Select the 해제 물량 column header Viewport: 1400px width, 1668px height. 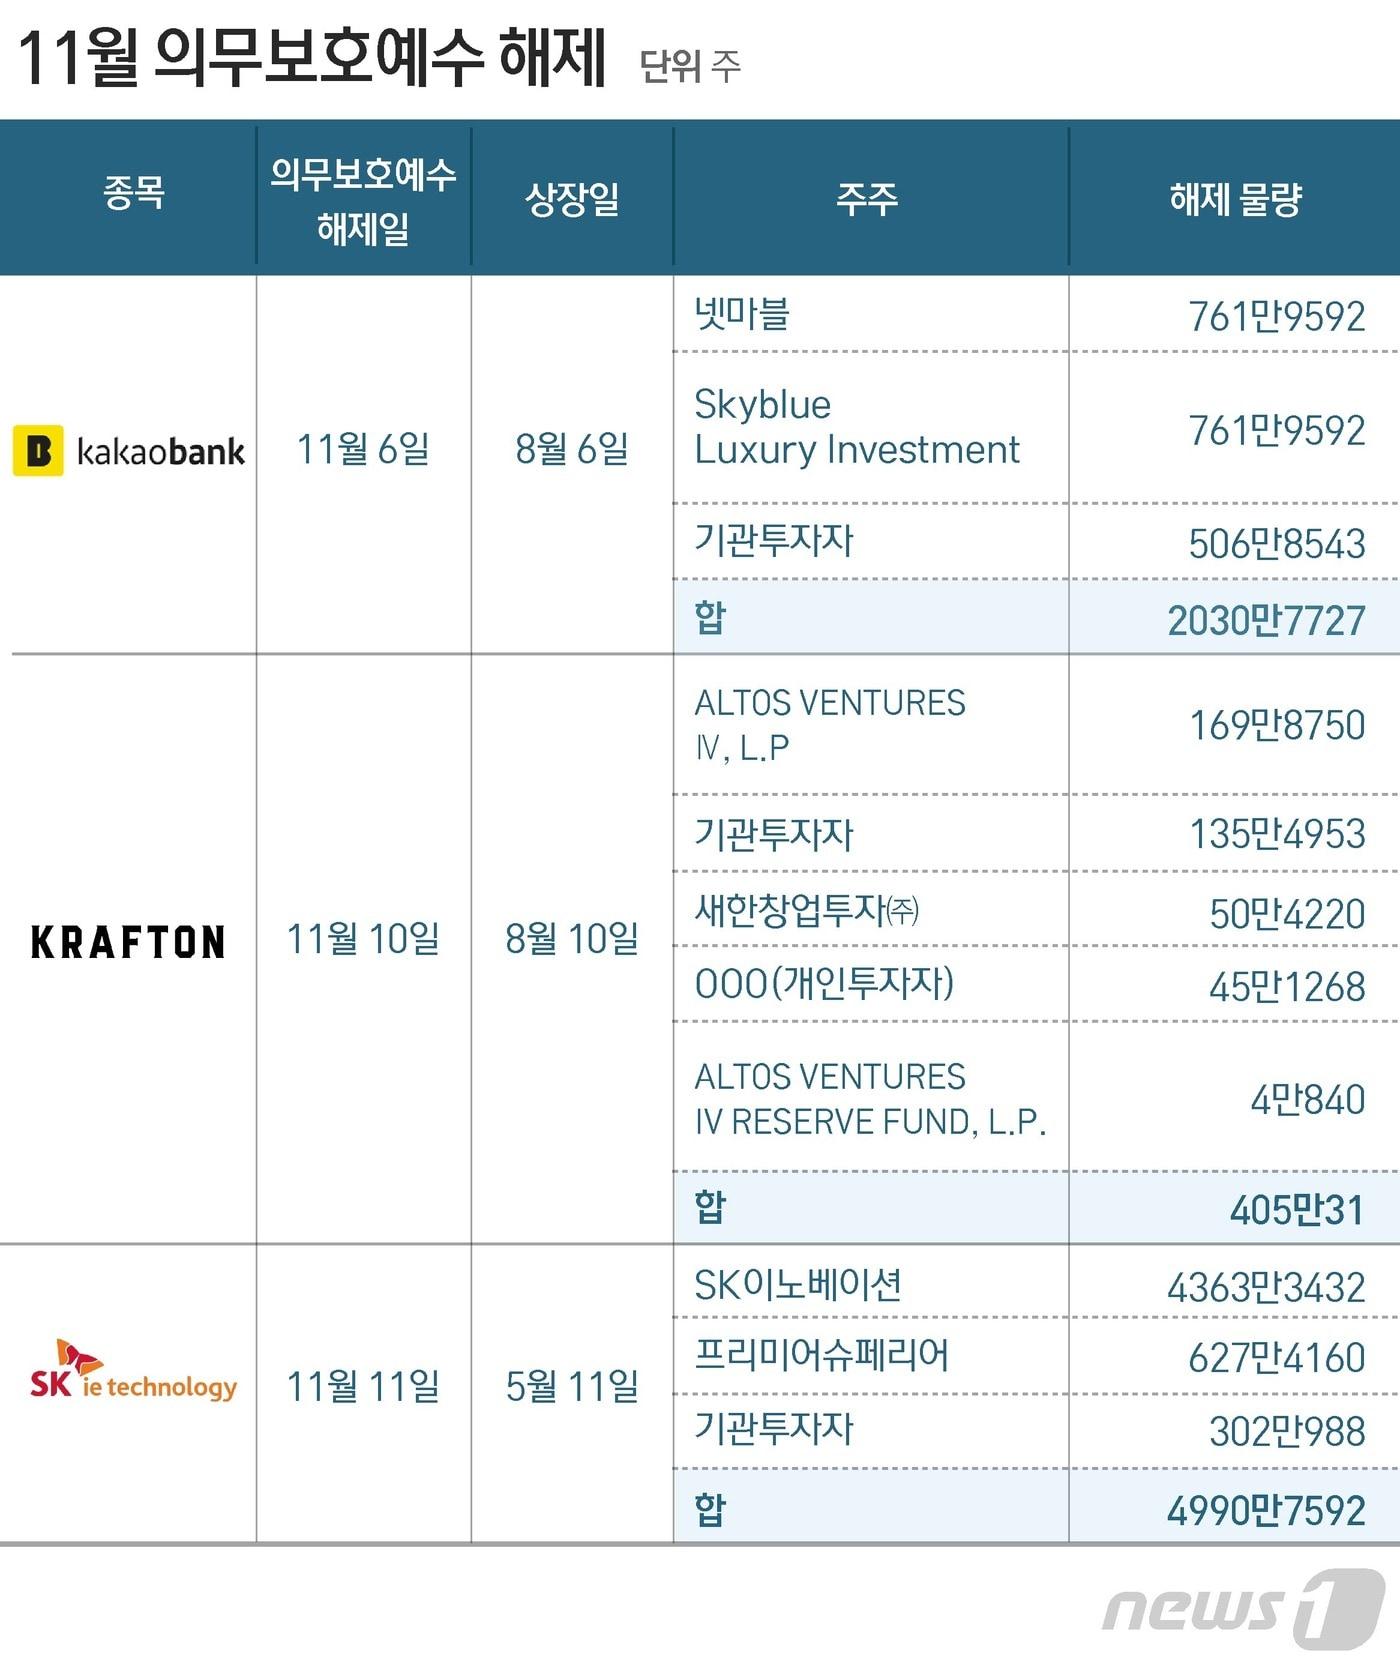(x=1235, y=199)
